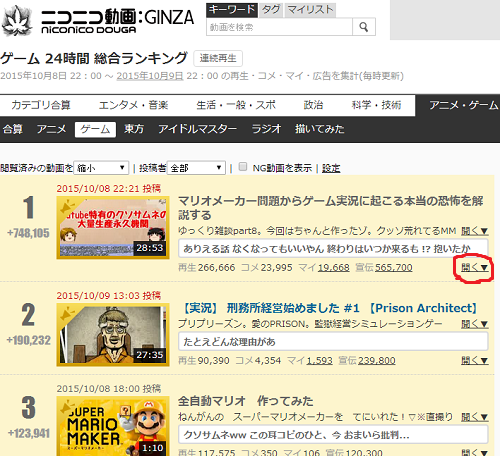
Task: Select the タグ search tab
Action: click(x=271, y=10)
